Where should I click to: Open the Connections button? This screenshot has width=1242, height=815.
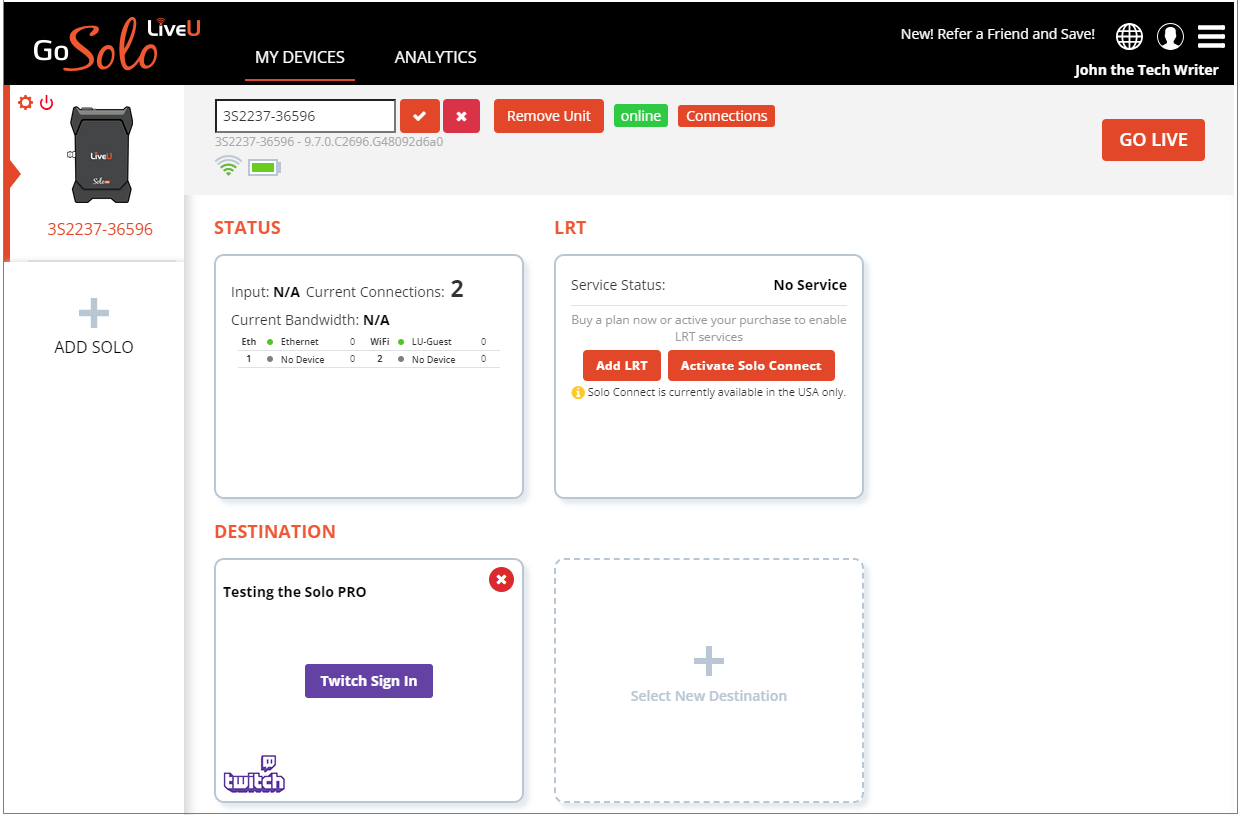(726, 116)
